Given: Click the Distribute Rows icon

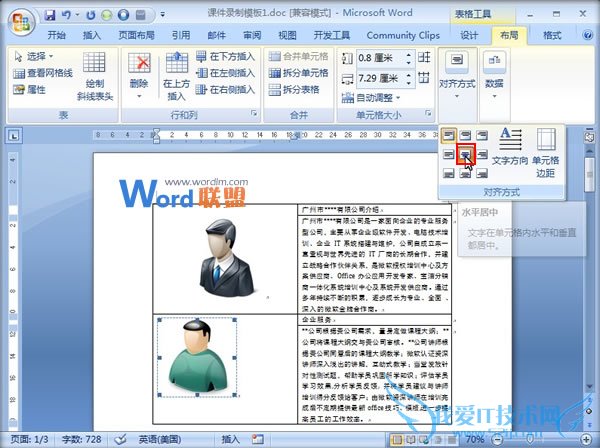Looking at the screenshot, I should [424, 57].
